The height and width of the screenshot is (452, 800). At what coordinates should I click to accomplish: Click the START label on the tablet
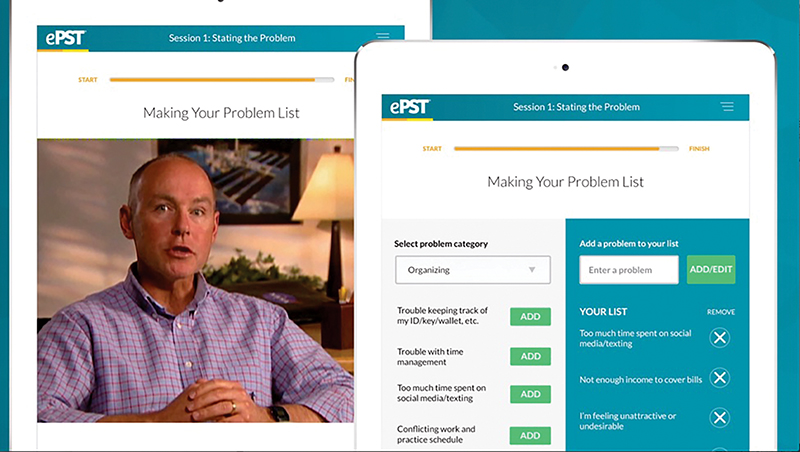tap(432, 148)
